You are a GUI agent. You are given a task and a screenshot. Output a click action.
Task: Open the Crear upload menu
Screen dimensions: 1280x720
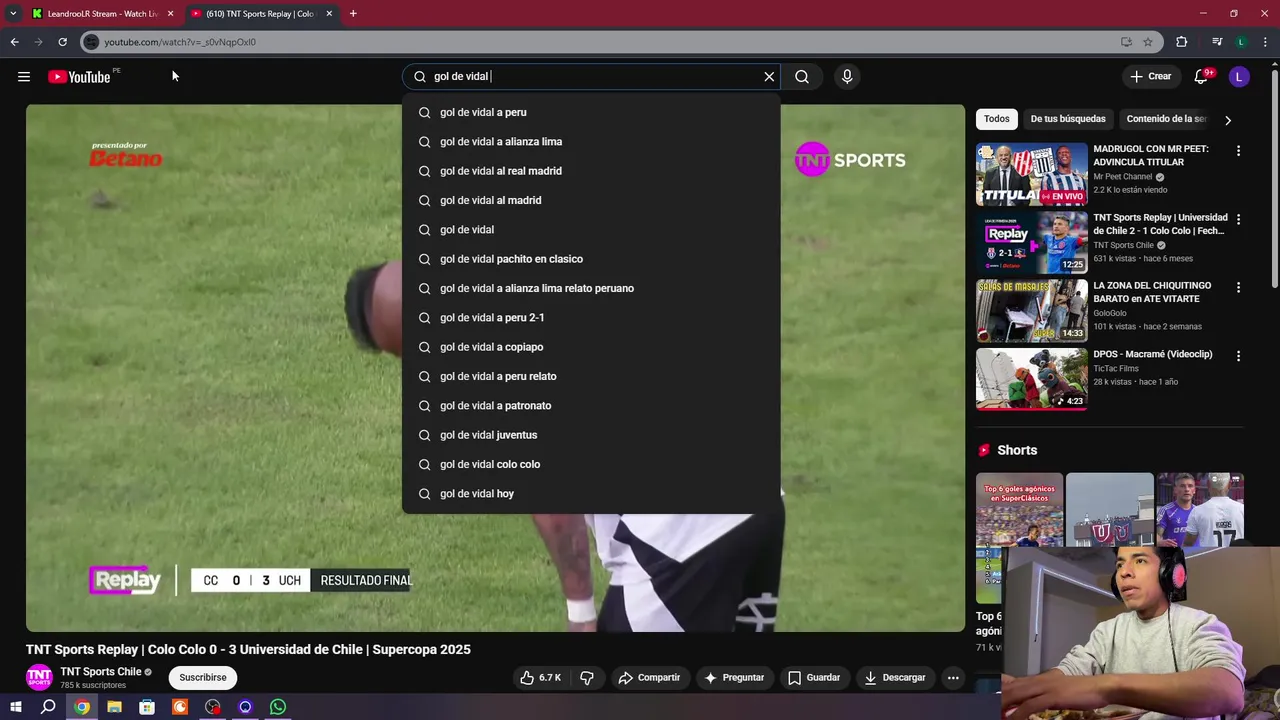[1150, 76]
